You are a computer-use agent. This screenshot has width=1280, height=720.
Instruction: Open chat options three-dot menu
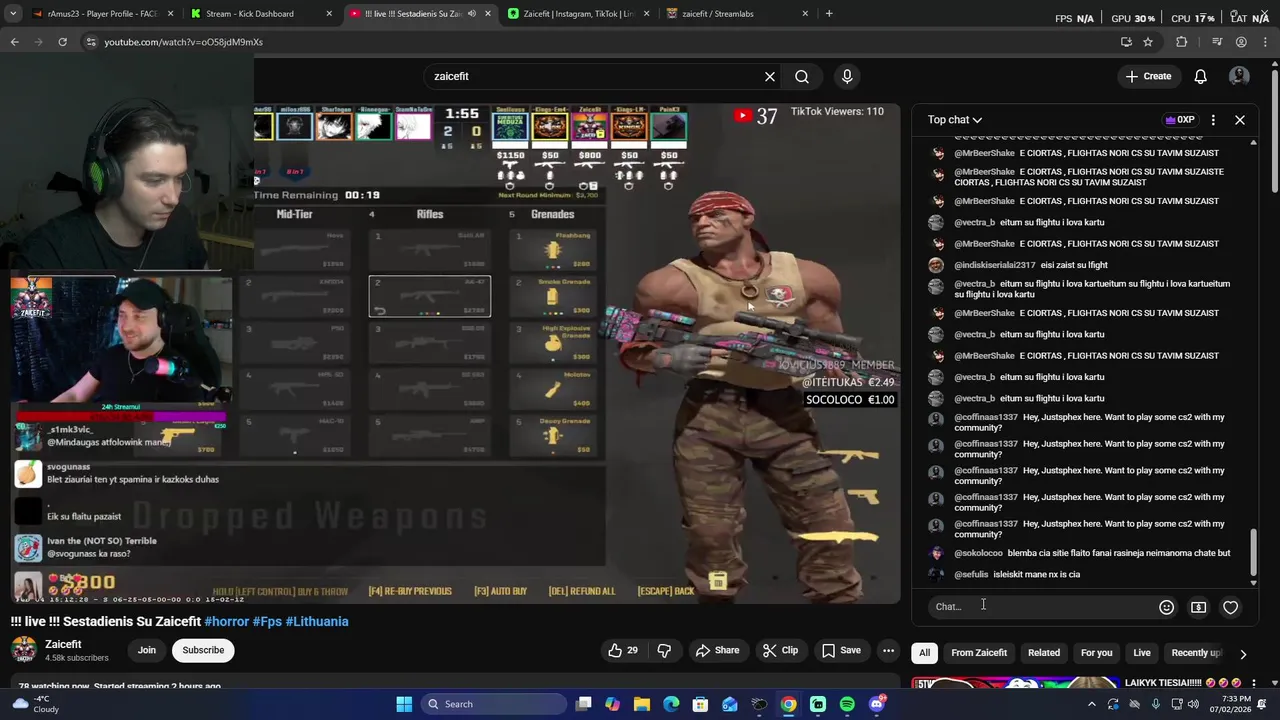coord(1213,120)
